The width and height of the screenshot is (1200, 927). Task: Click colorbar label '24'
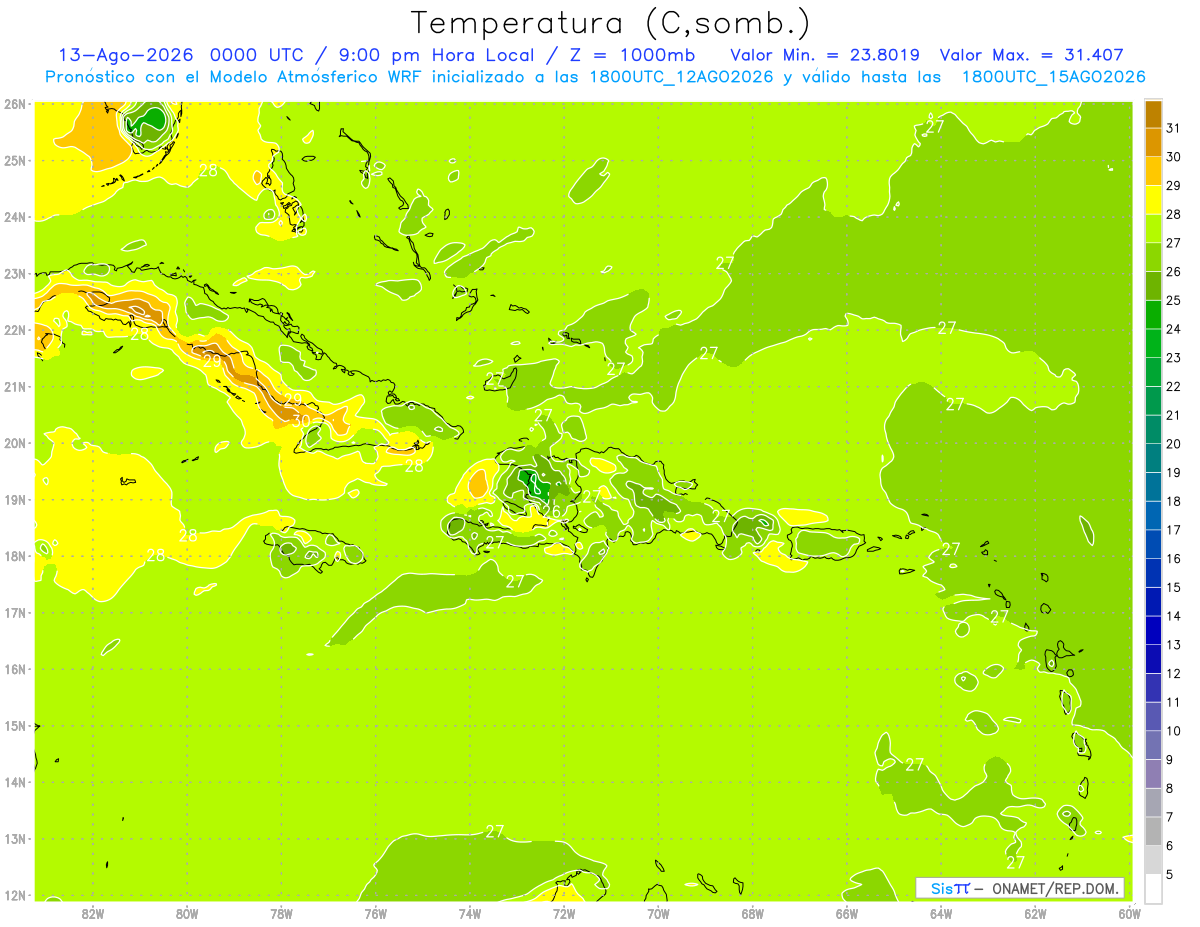click(x=1174, y=329)
